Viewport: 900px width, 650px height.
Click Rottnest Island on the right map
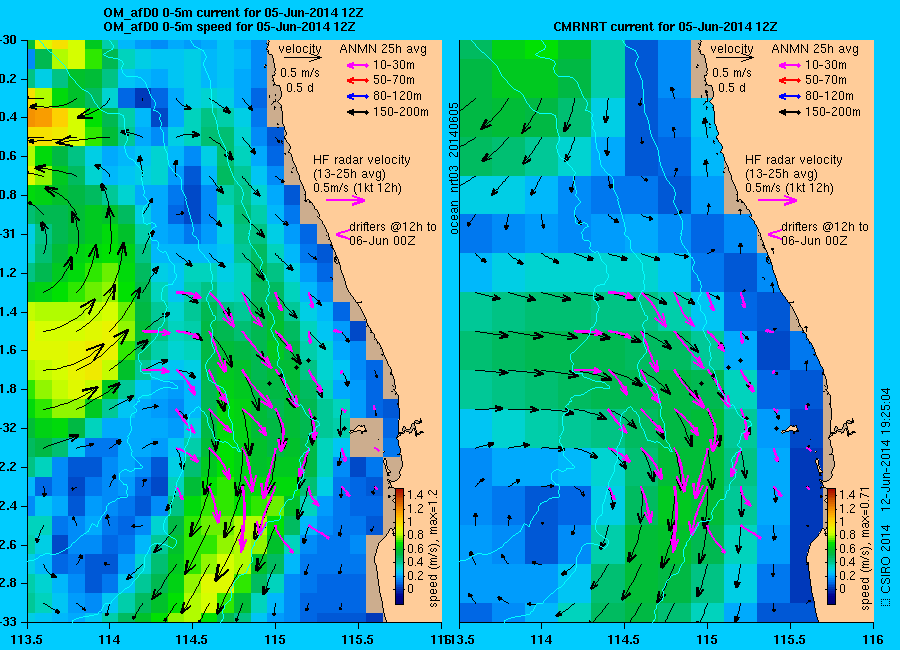pos(792,428)
